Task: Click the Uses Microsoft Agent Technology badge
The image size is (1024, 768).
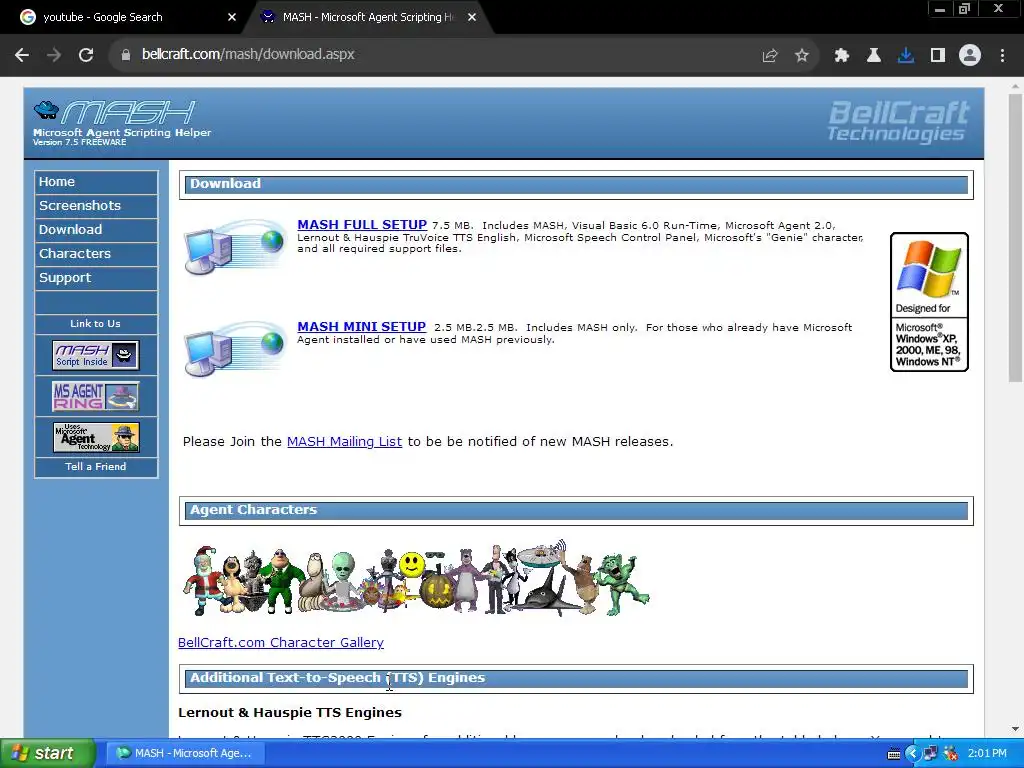Action: coord(96,437)
